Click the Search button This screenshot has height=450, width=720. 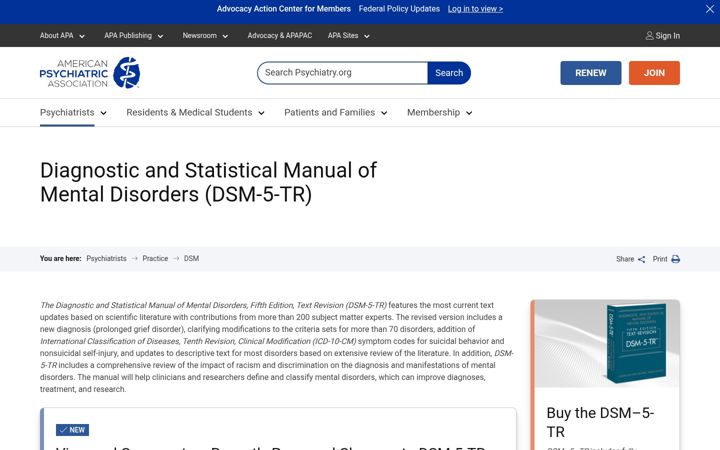tap(449, 73)
